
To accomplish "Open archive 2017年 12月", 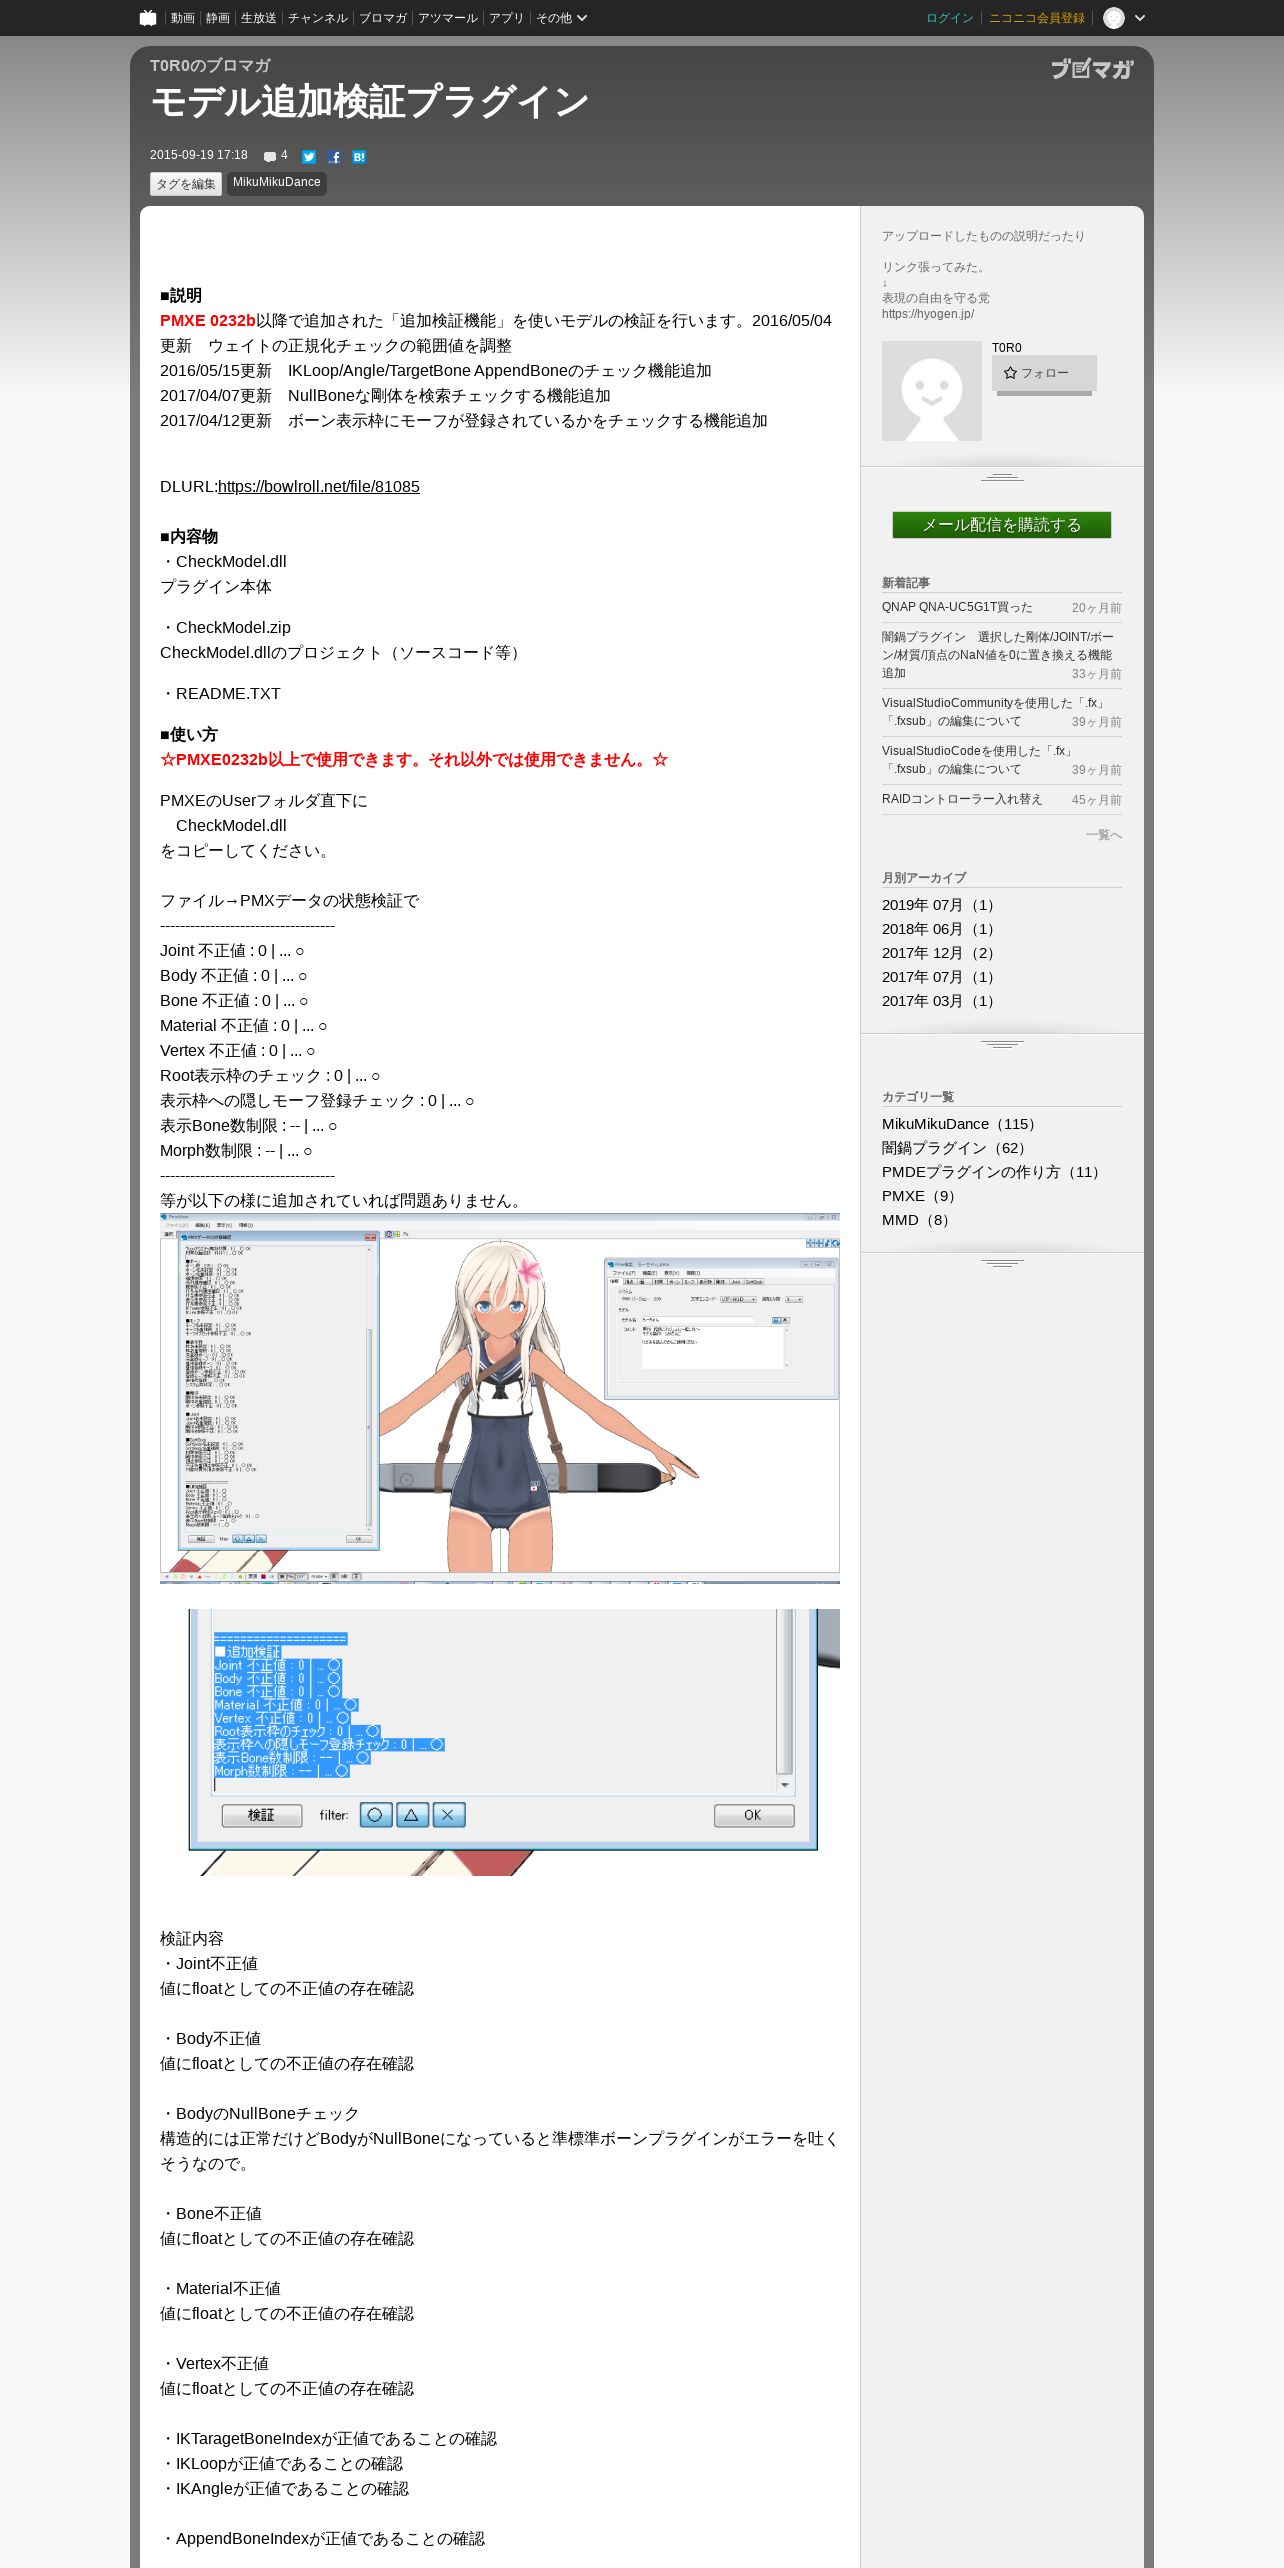I will pos(941,953).
